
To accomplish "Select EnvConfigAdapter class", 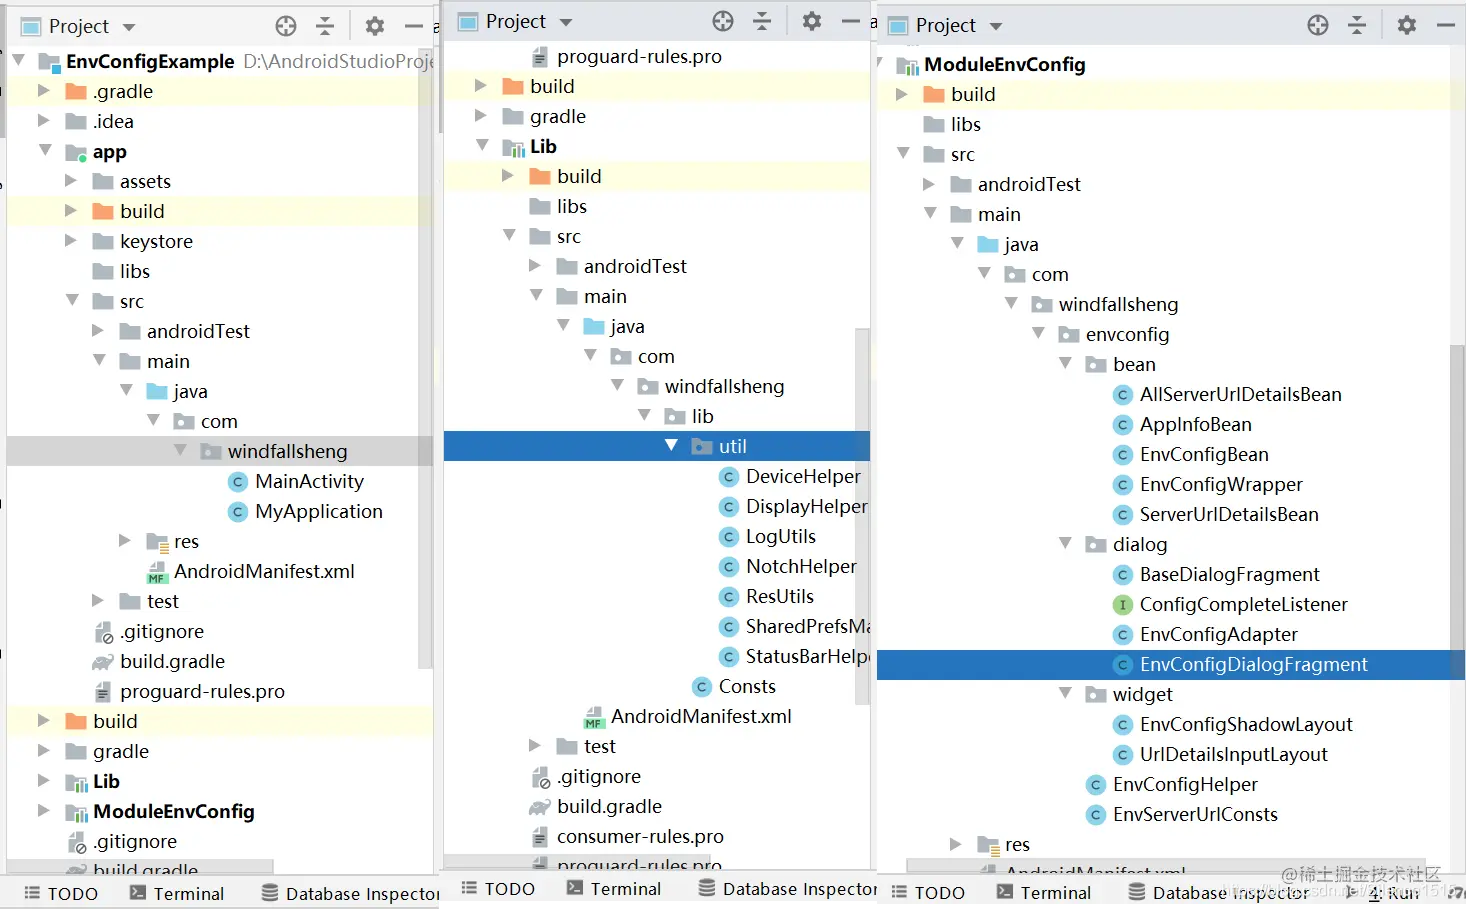I will (x=1219, y=635).
